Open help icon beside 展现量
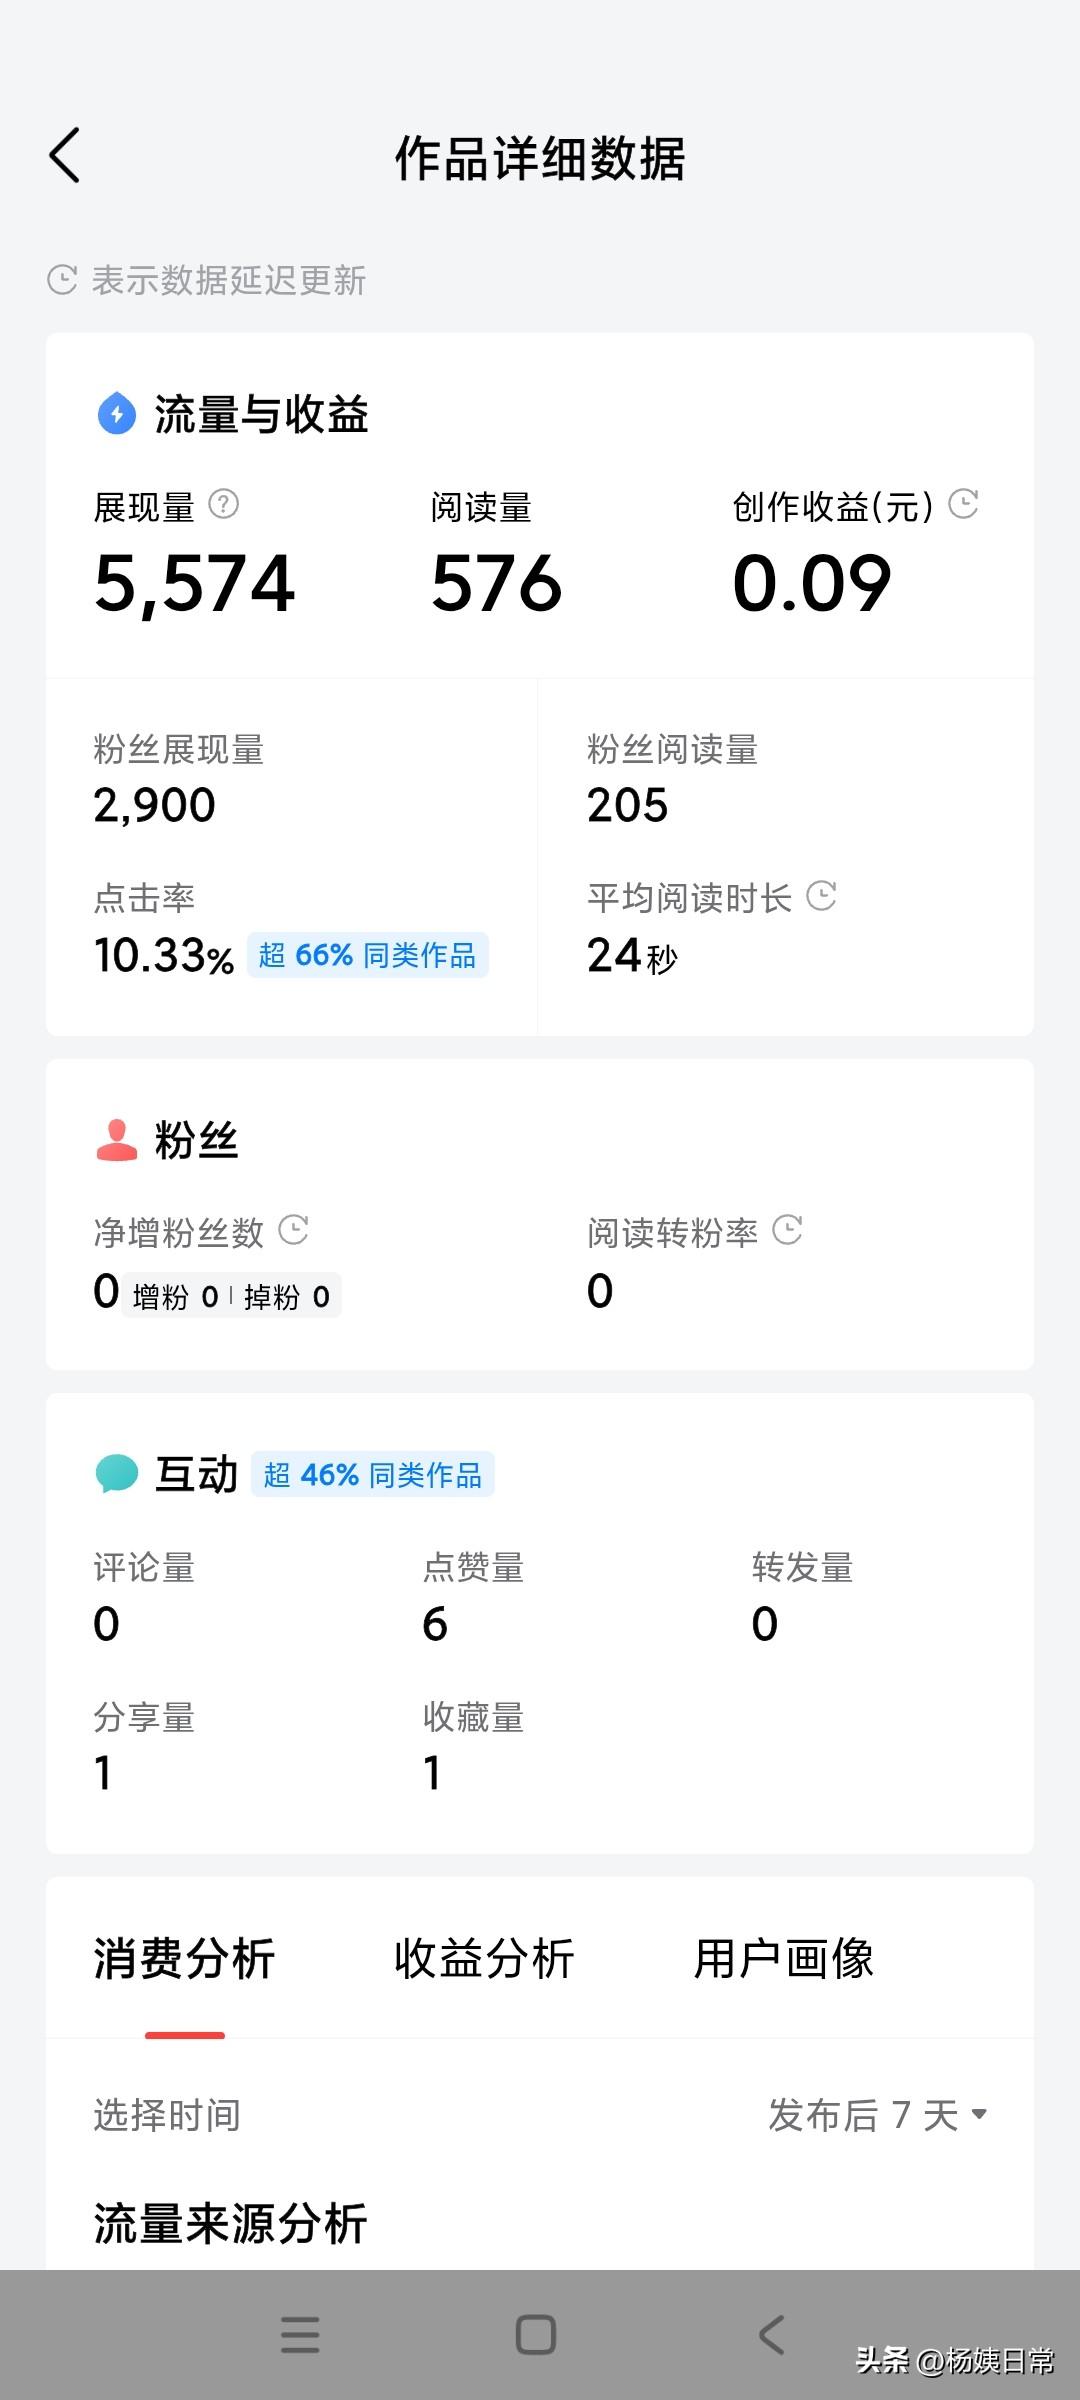This screenshot has width=1080, height=2400. pos(224,504)
